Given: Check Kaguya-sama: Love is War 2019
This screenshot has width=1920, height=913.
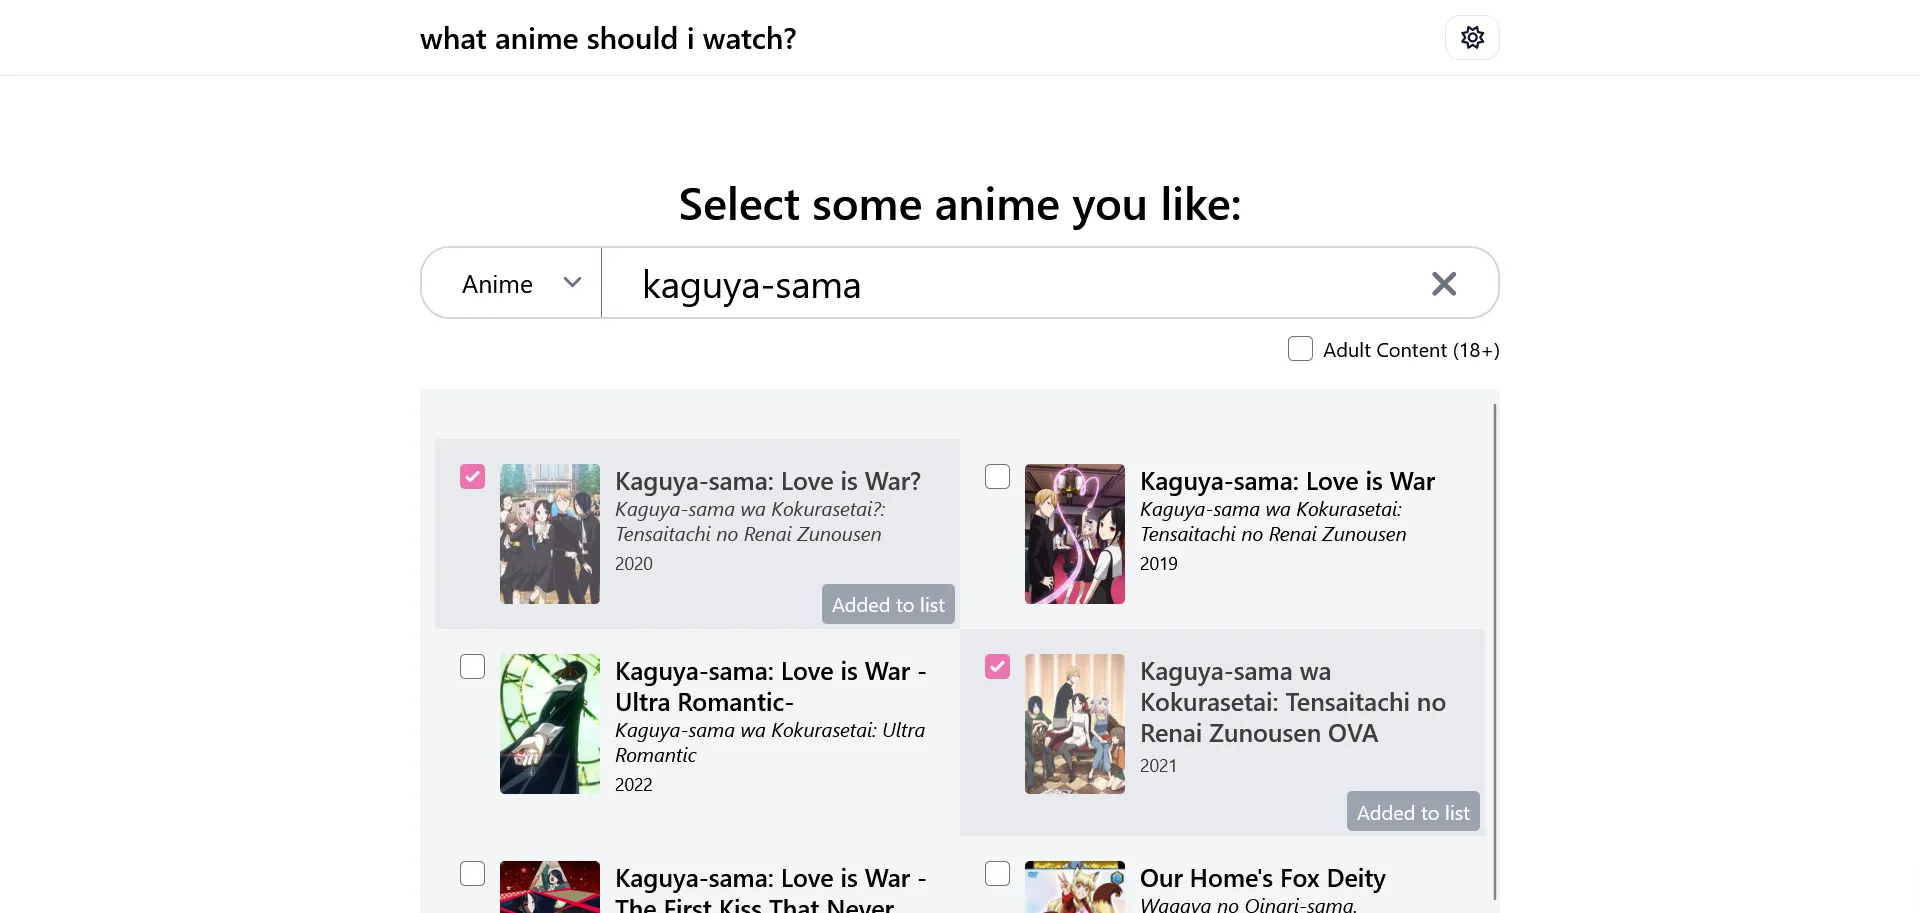Looking at the screenshot, I should coord(996,476).
